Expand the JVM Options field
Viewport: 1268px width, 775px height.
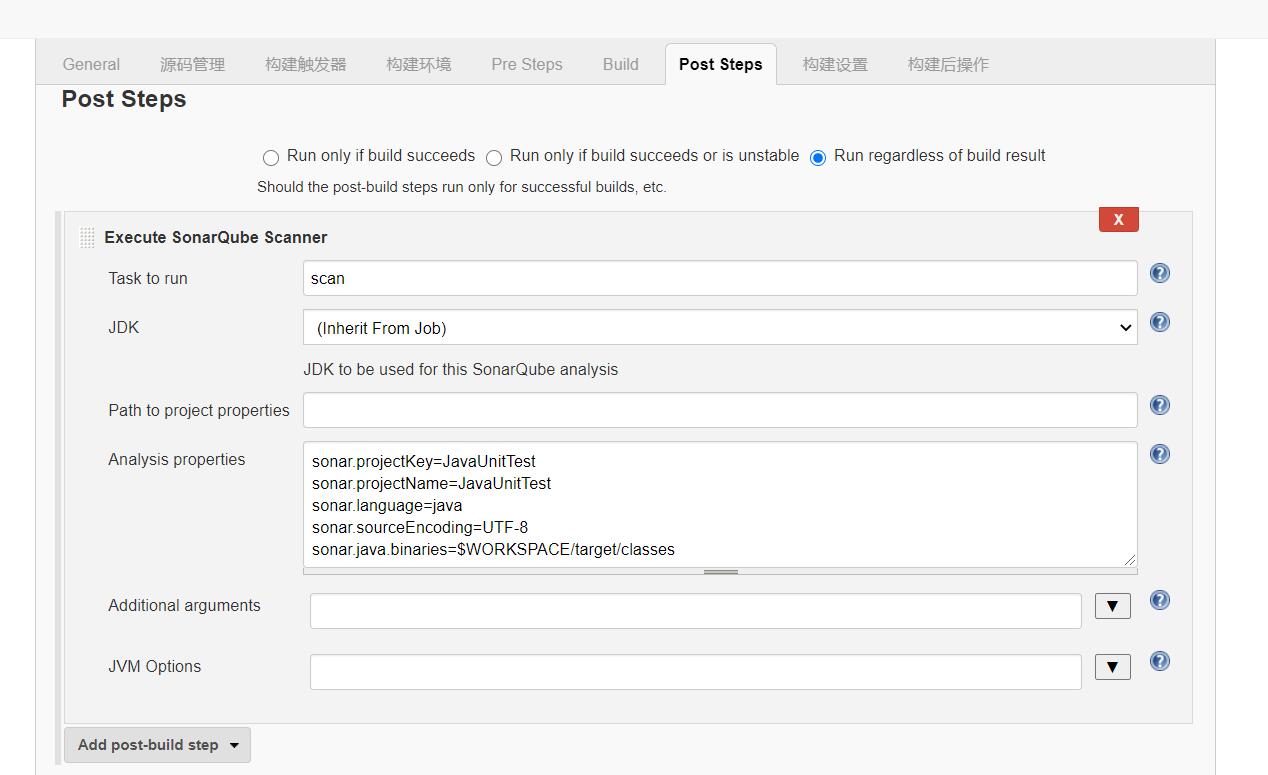pyautogui.click(x=1112, y=667)
